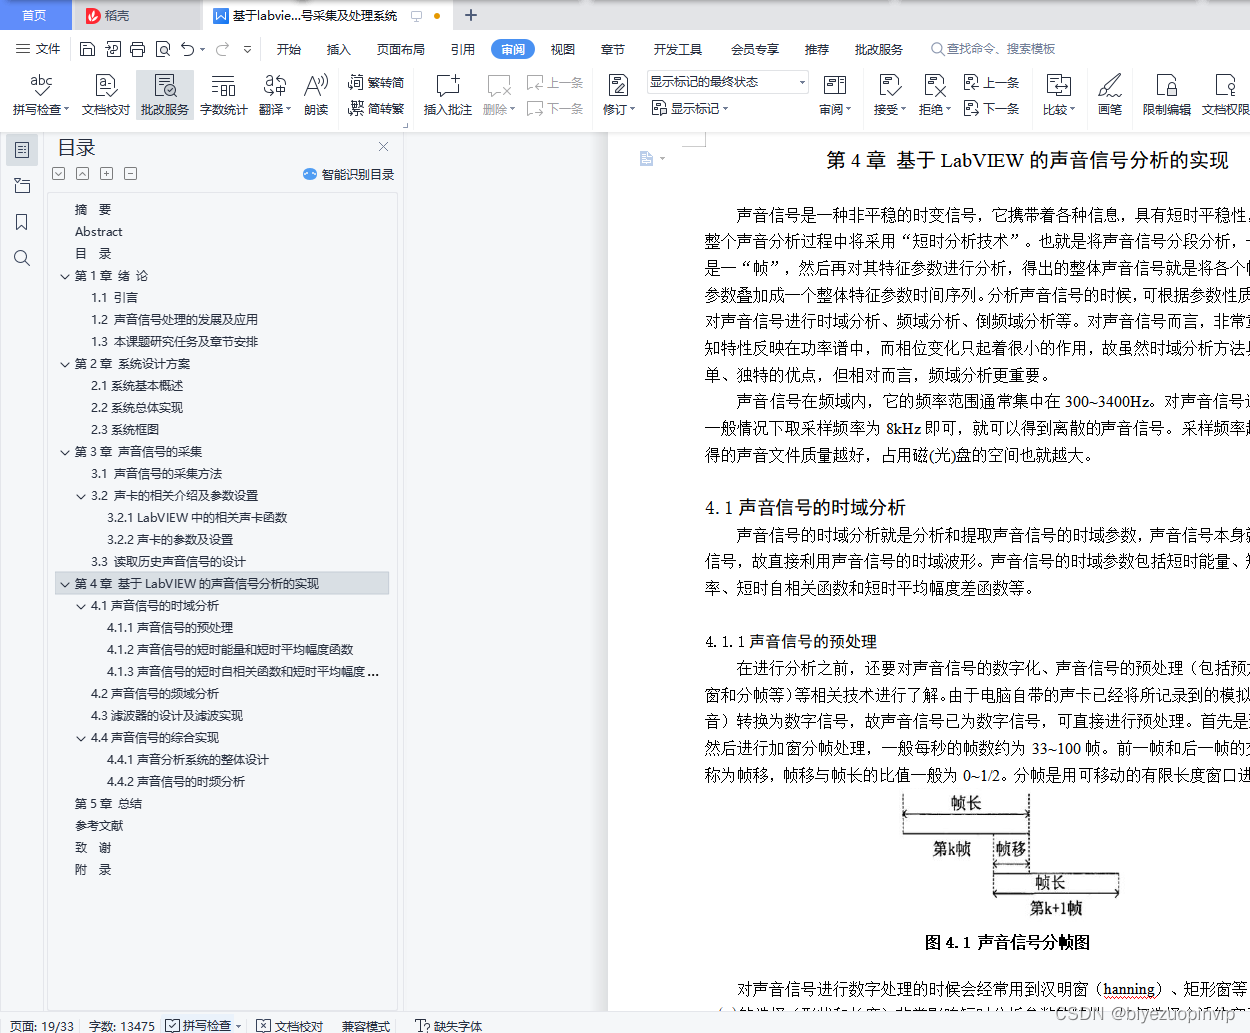Jump to 摘 要 in outline
The image size is (1250, 1033).
point(93,210)
